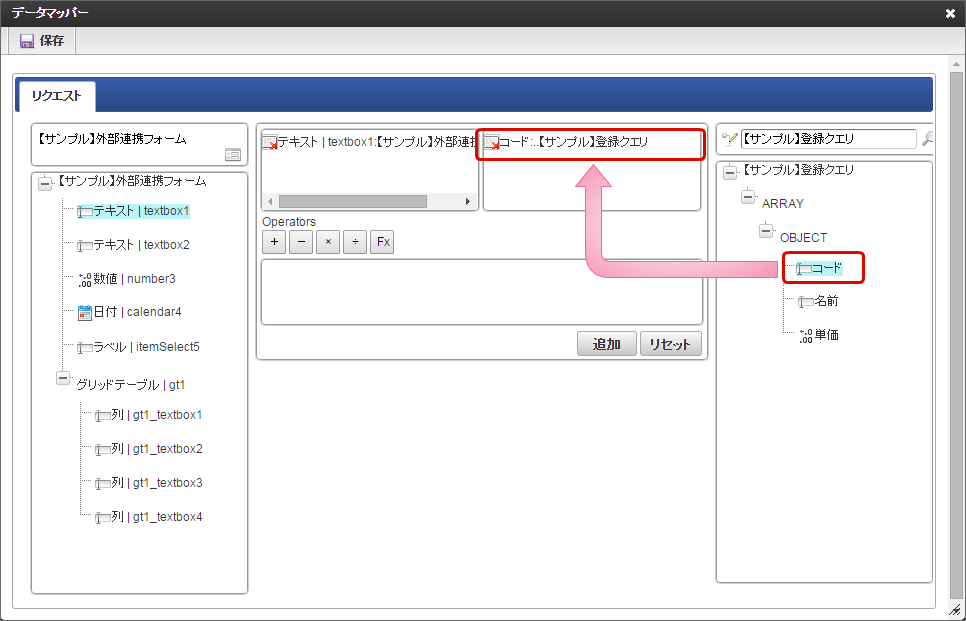This screenshot has width=966, height=621.
Task: Click the left arrow of input list scrollbar
Action: click(269, 201)
